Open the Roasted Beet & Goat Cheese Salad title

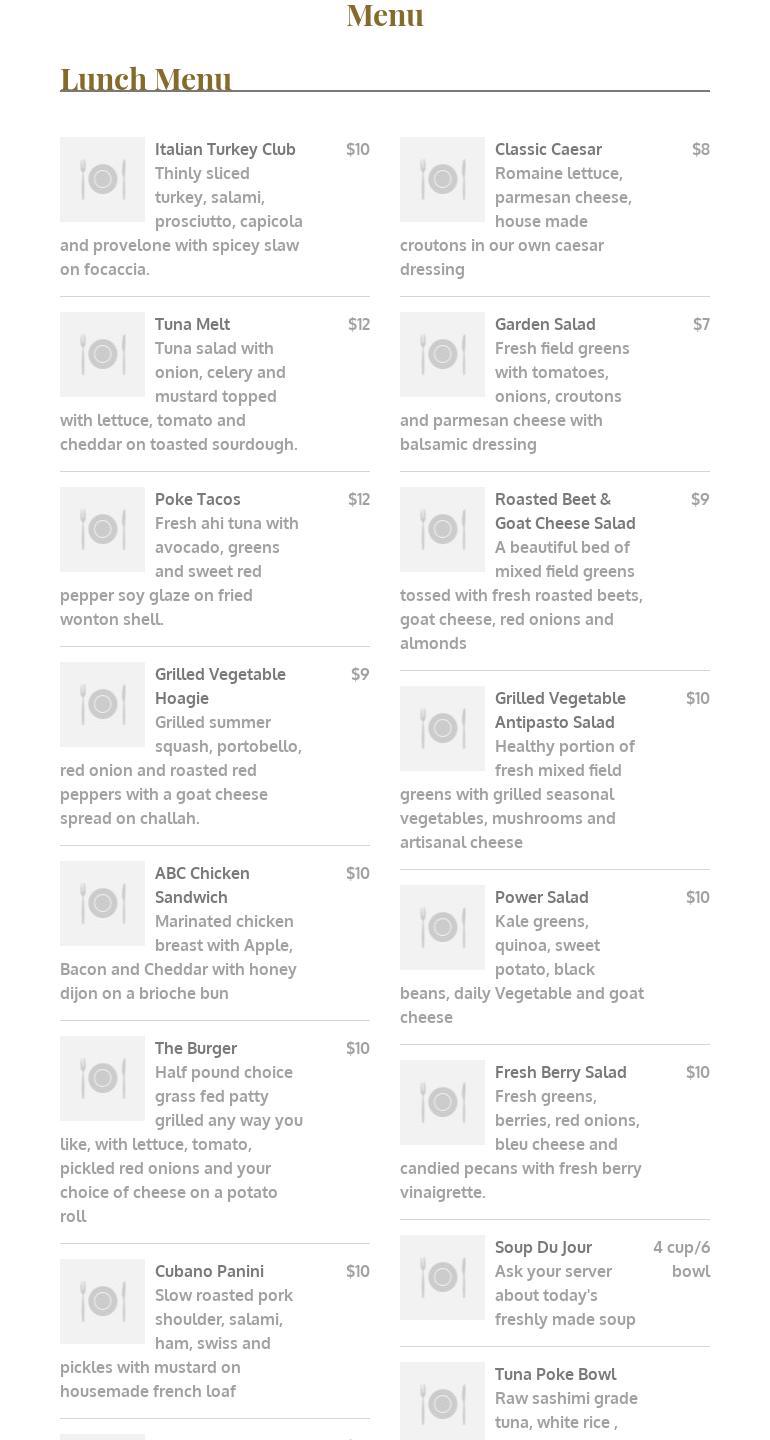point(565,511)
